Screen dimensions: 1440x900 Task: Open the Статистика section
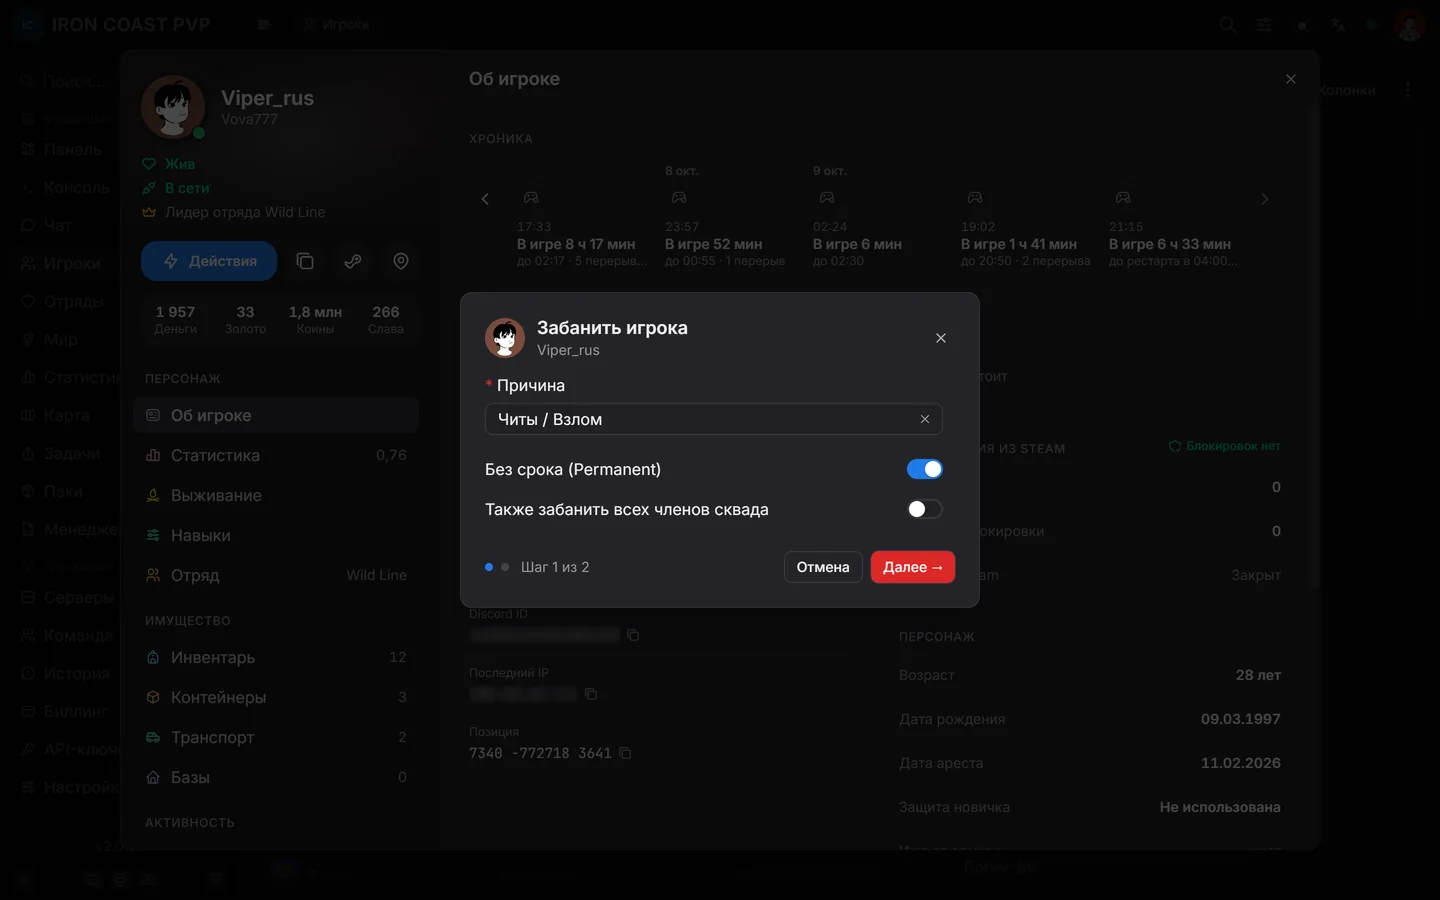pos(276,455)
